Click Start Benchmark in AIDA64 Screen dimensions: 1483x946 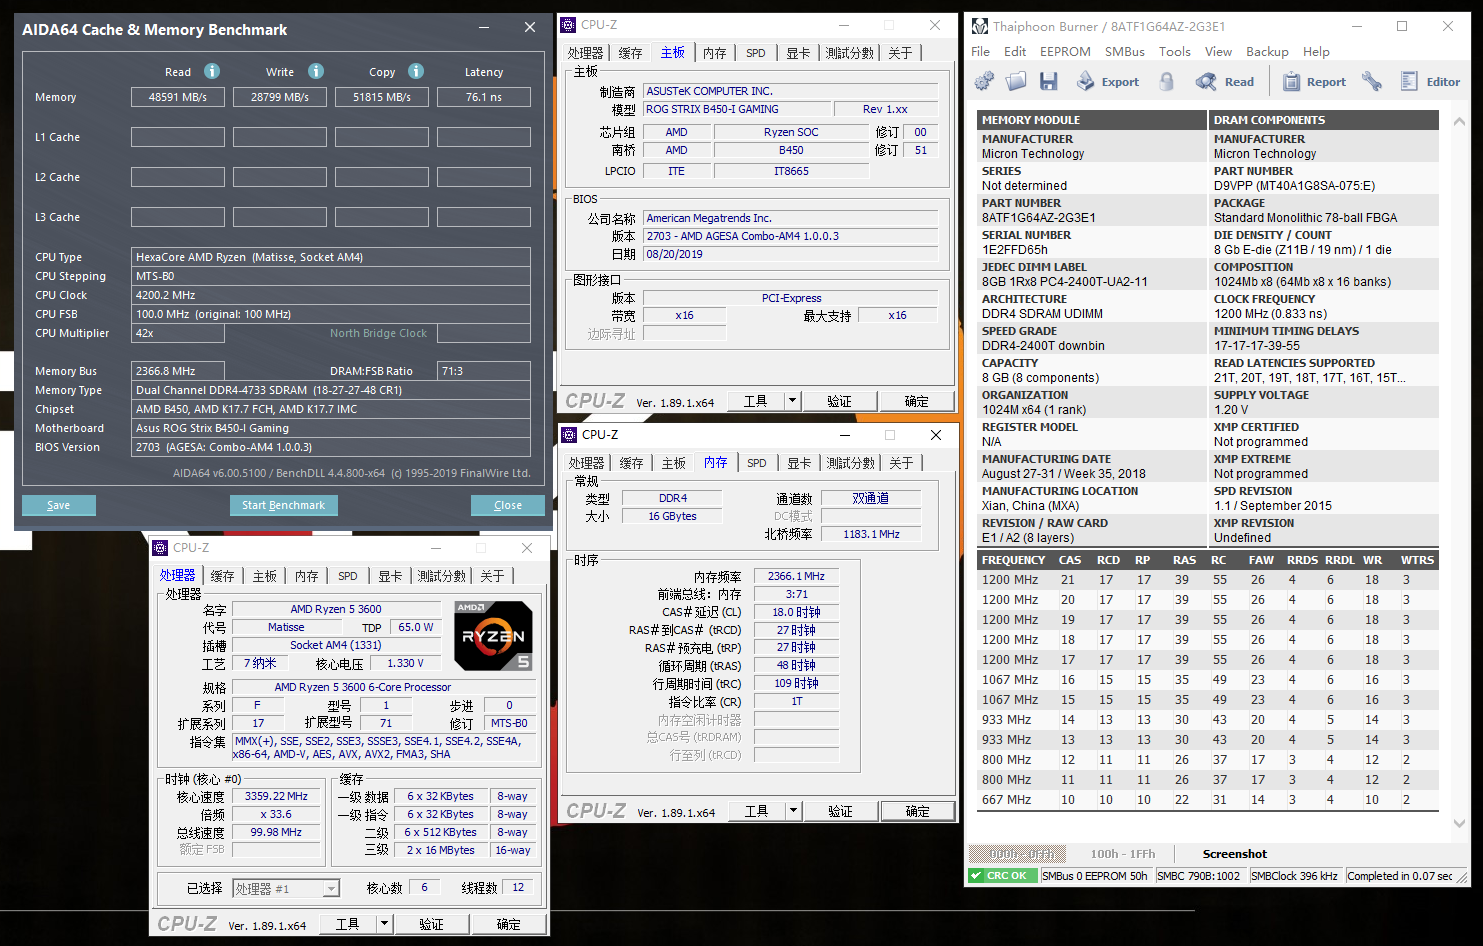283,505
